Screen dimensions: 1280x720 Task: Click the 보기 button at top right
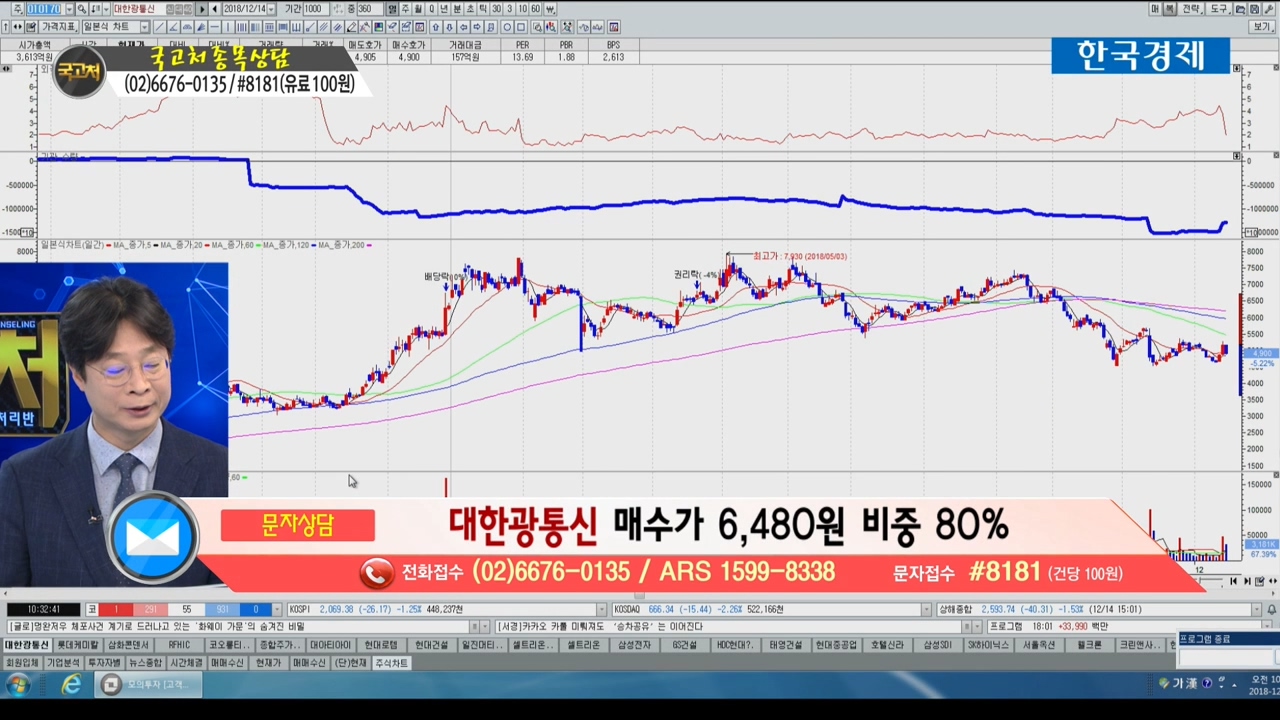point(1263,27)
